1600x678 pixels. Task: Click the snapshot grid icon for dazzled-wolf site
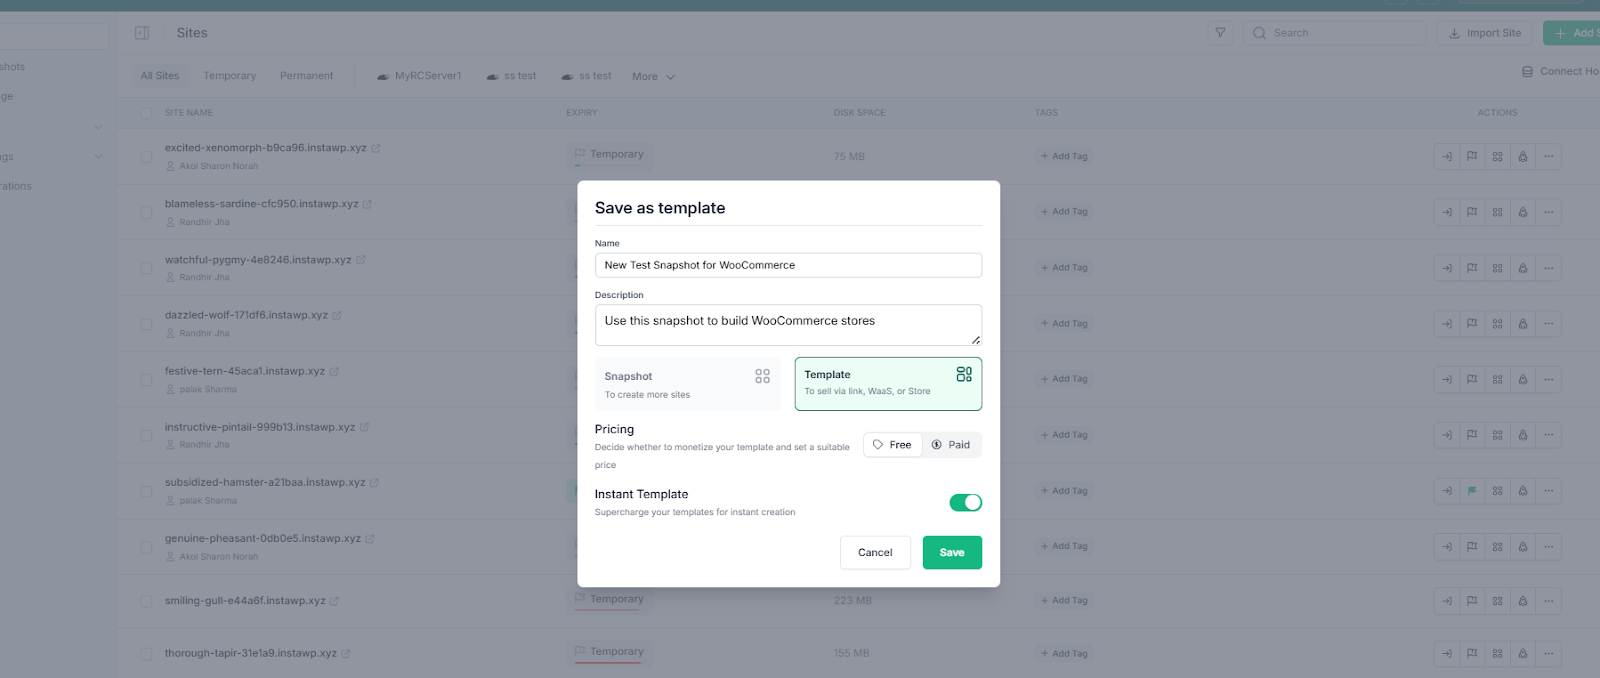[1497, 324]
